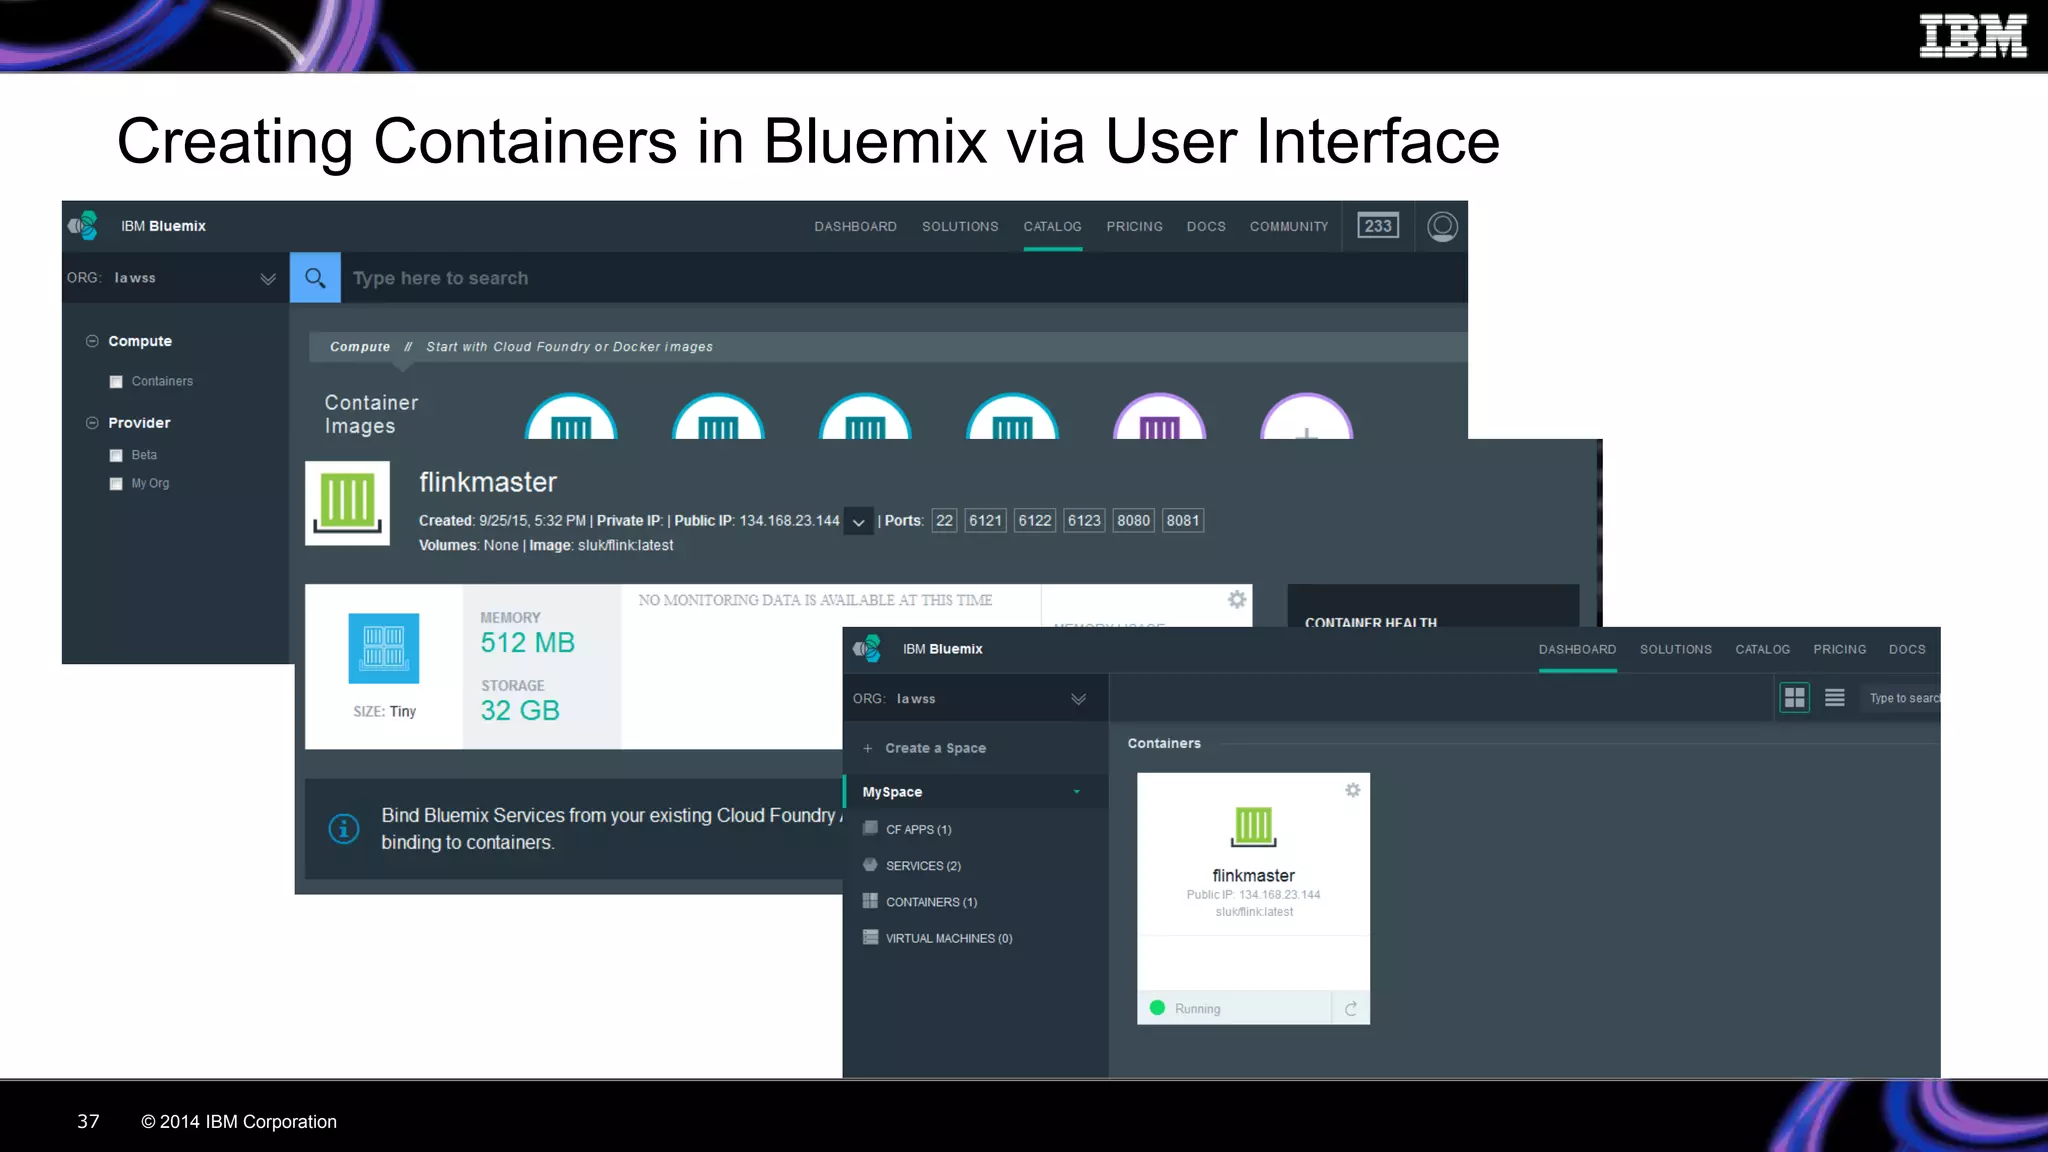Switch to grid view in the Dashboard
The width and height of the screenshot is (2048, 1152).
[1795, 697]
